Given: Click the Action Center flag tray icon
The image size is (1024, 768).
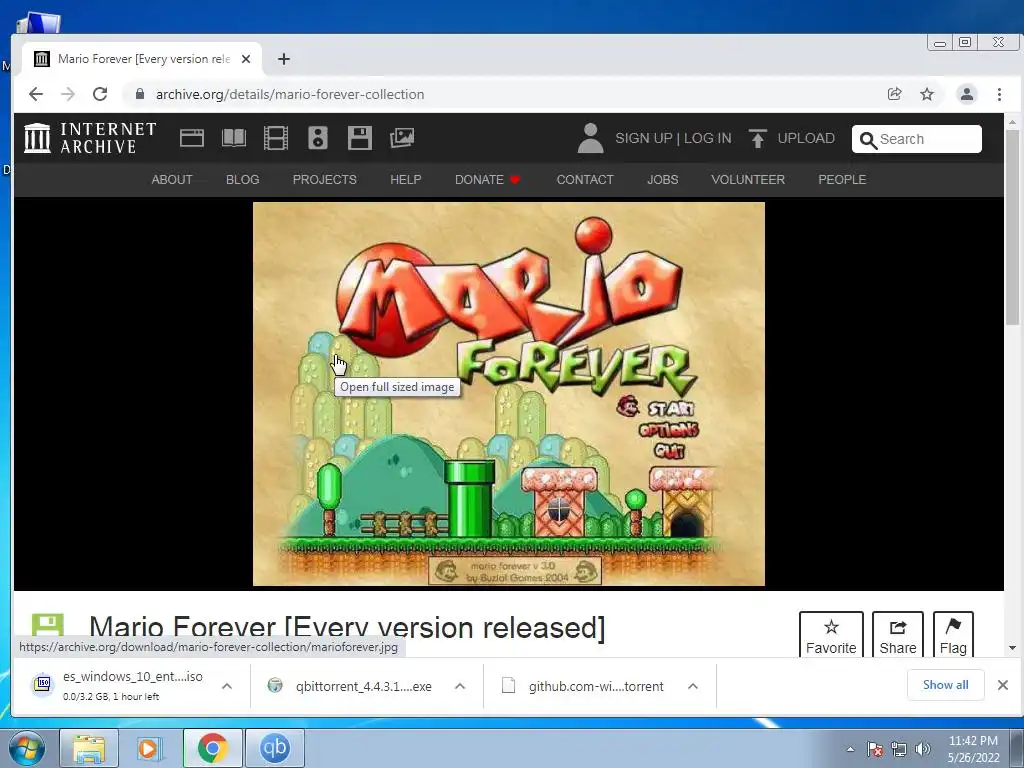Looking at the screenshot, I should tap(875, 749).
